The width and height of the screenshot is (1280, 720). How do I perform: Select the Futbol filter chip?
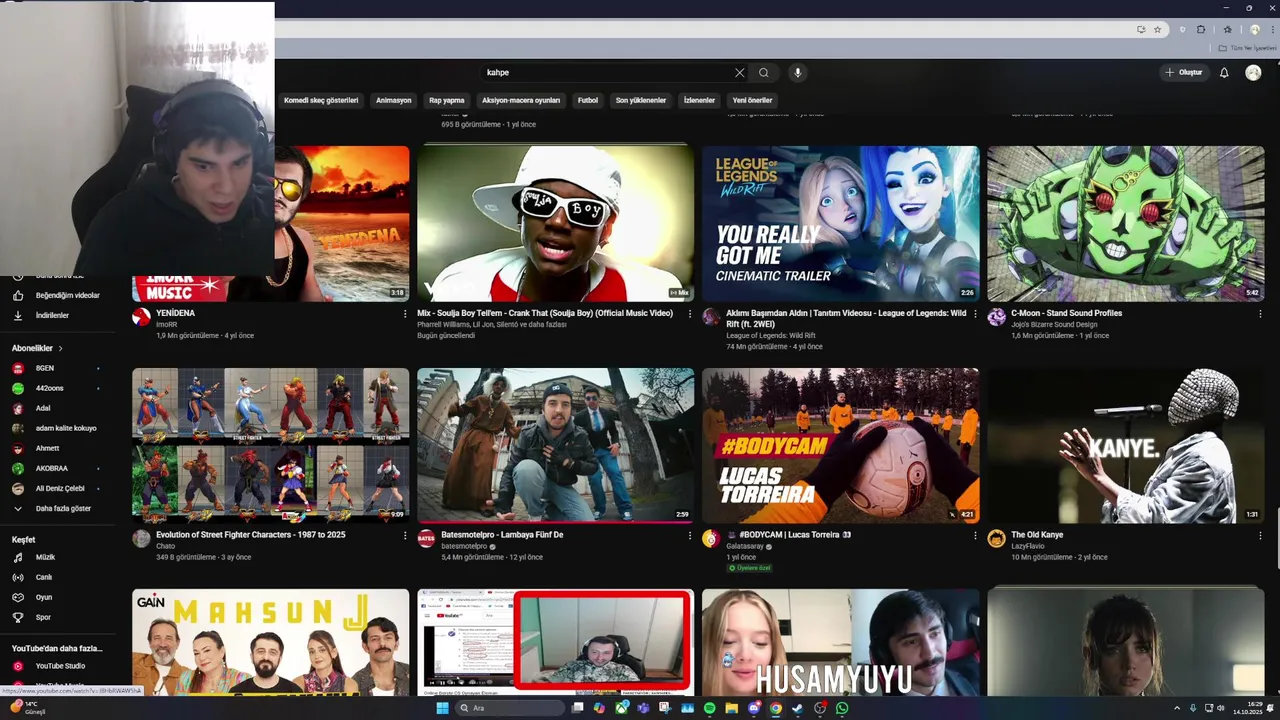588,100
